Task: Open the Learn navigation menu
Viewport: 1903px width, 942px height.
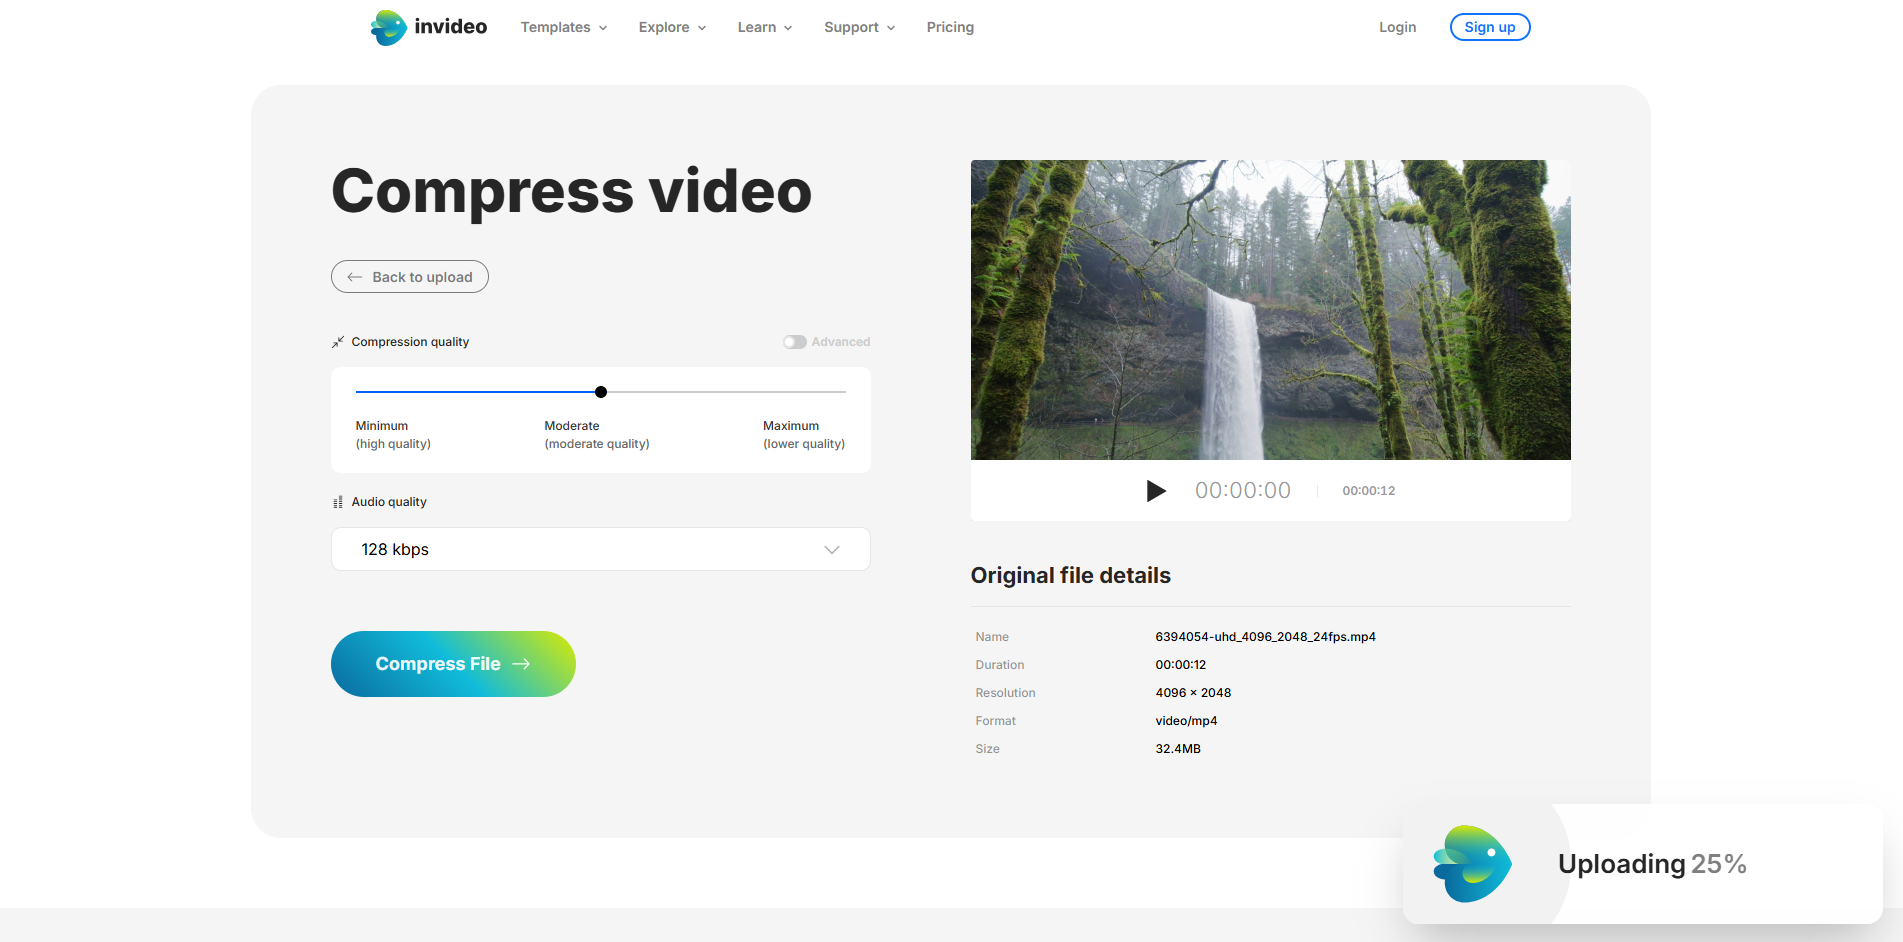Action: (x=763, y=27)
